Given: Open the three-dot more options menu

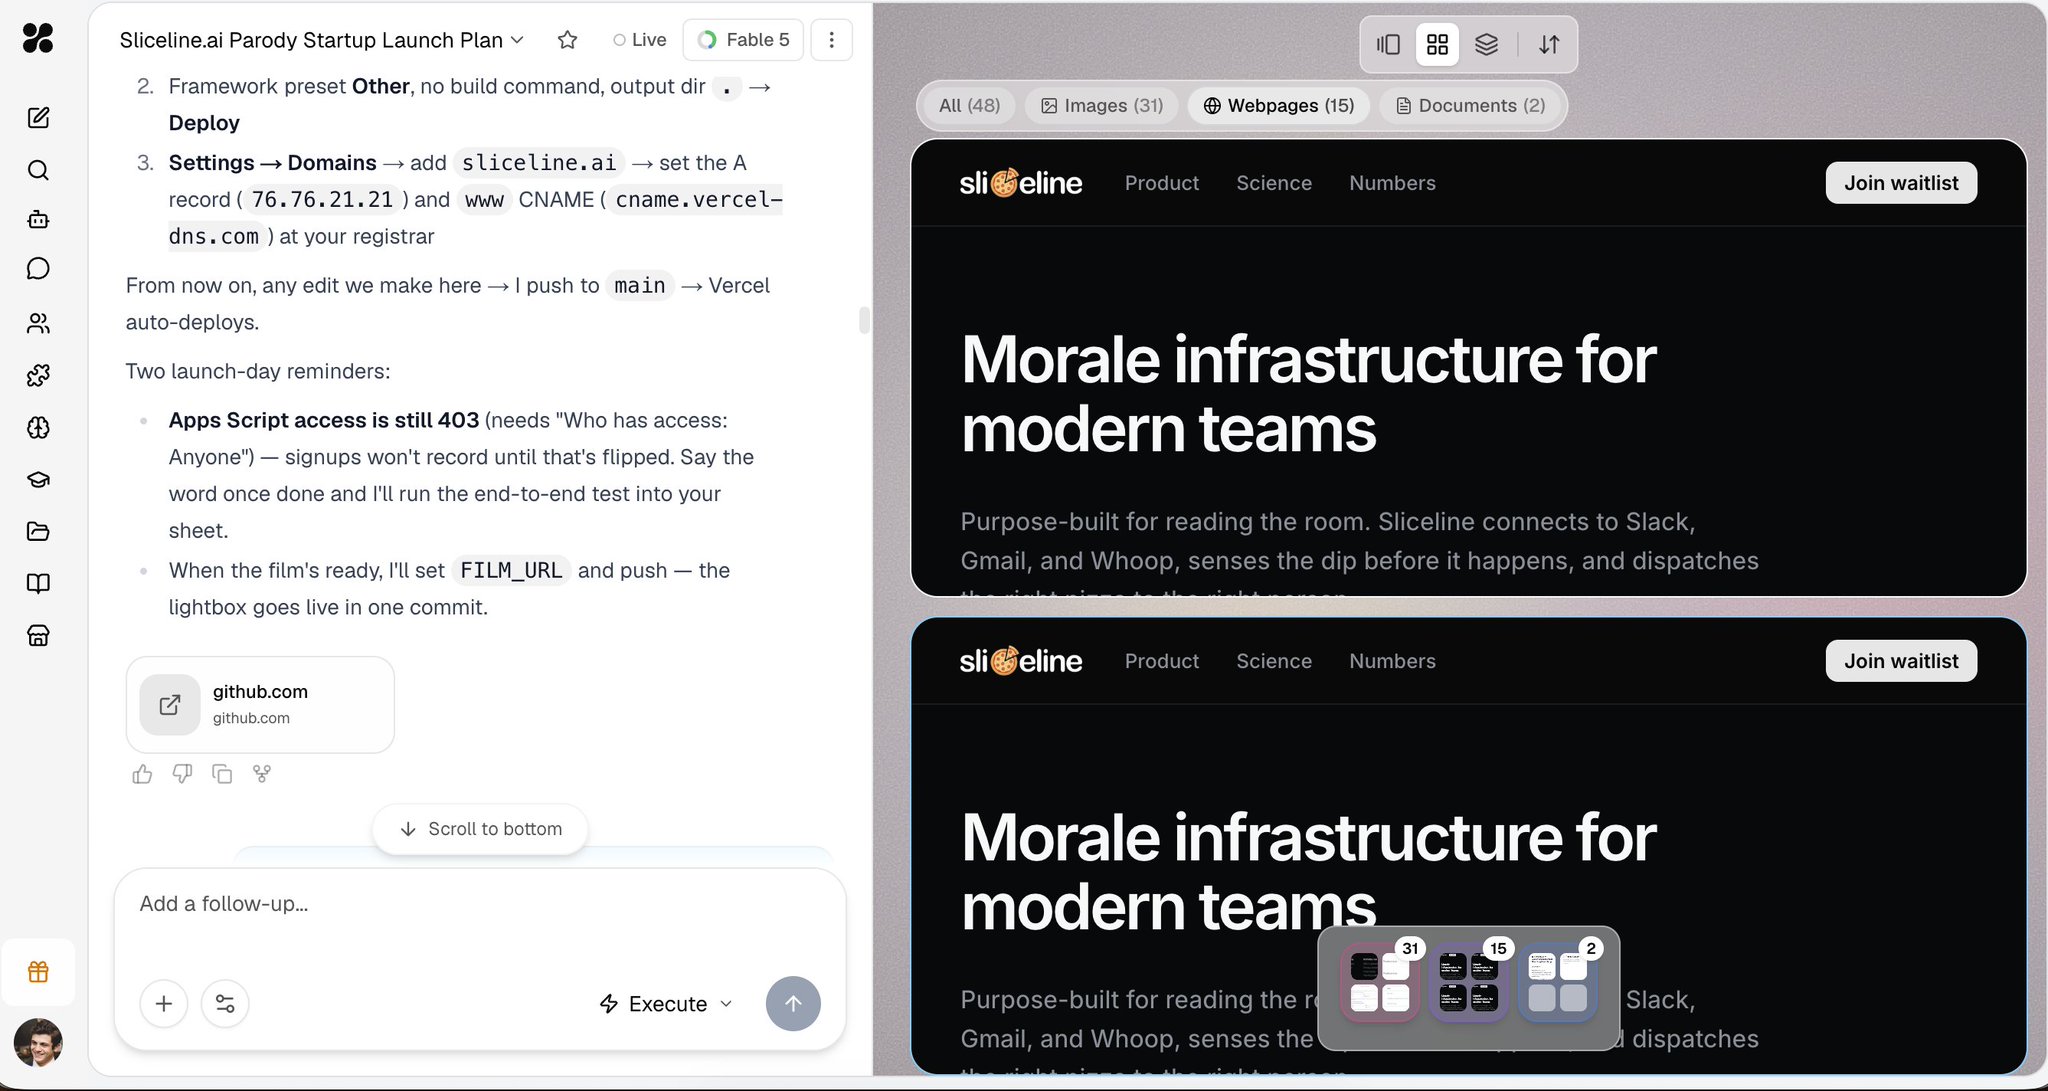Looking at the screenshot, I should pos(831,40).
